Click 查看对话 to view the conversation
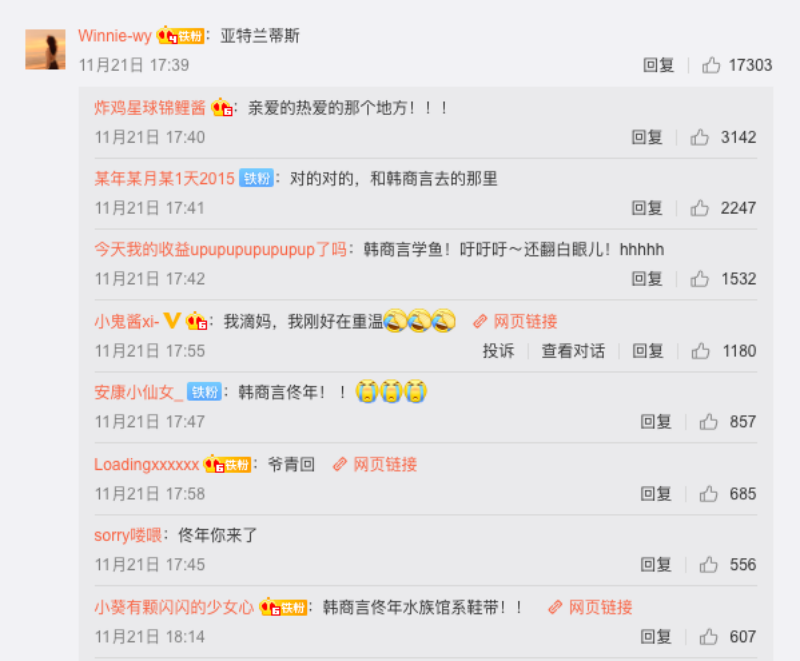Viewport: 800px width, 661px height. tap(573, 351)
